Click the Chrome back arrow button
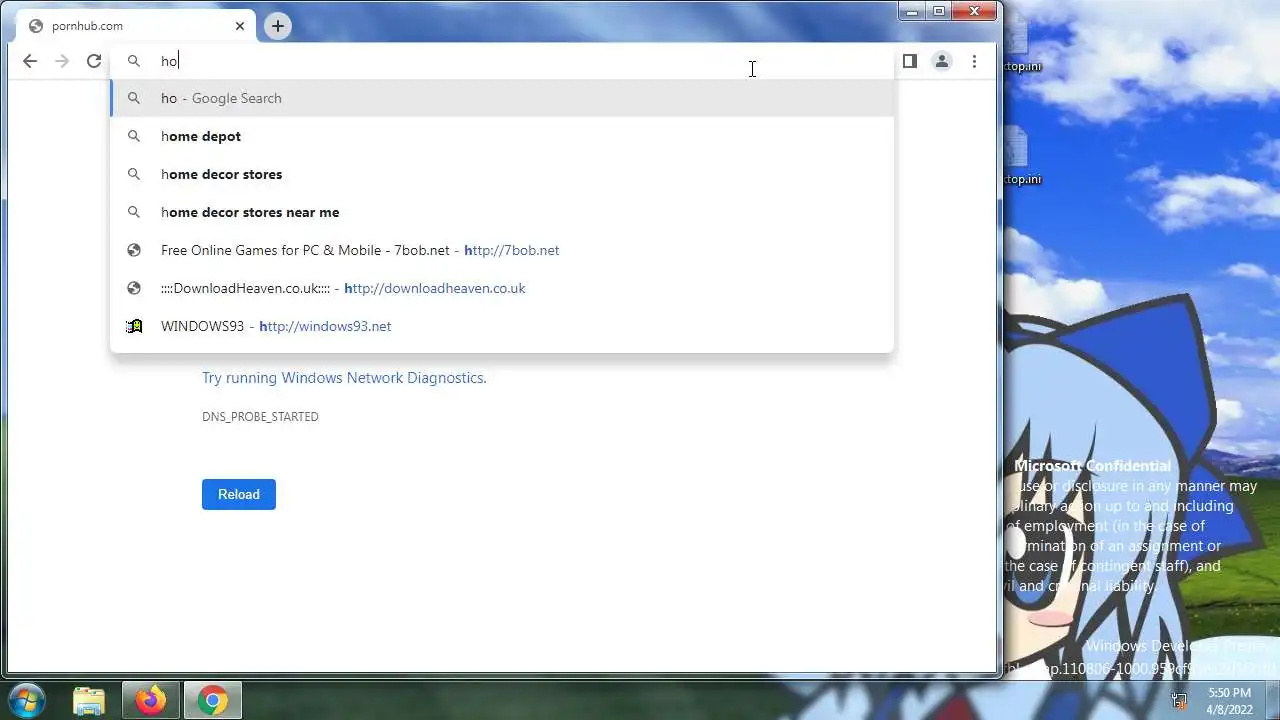 click(30, 61)
